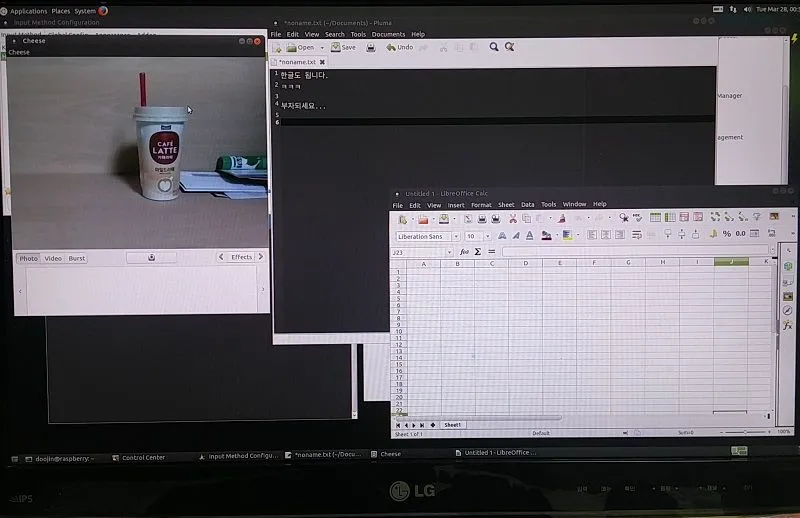
Task: Click the Sum (Σ) icon in formula bar
Action: click(478, 252)
